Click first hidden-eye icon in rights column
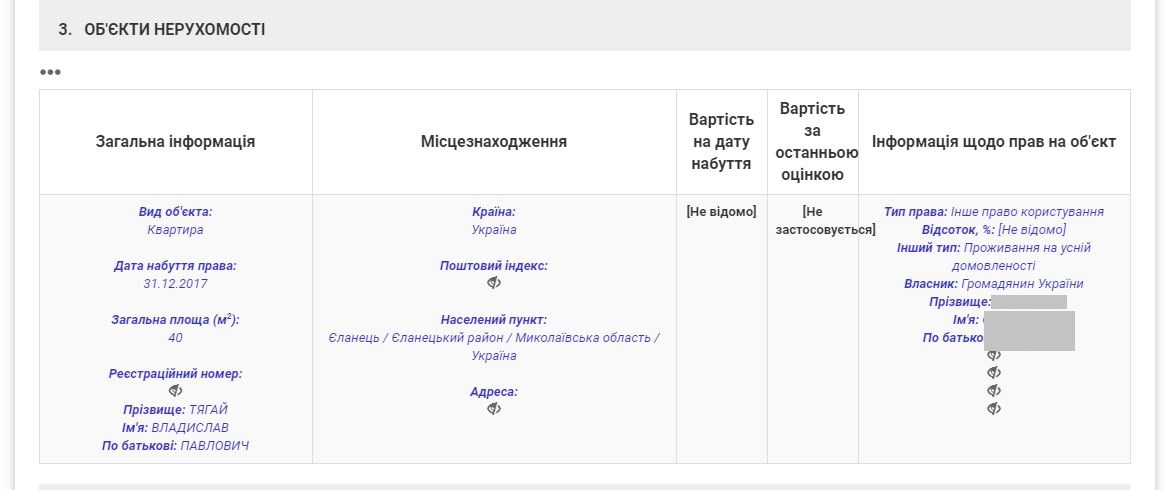Viewport: 1166px width, 490px height. (994, 355)
